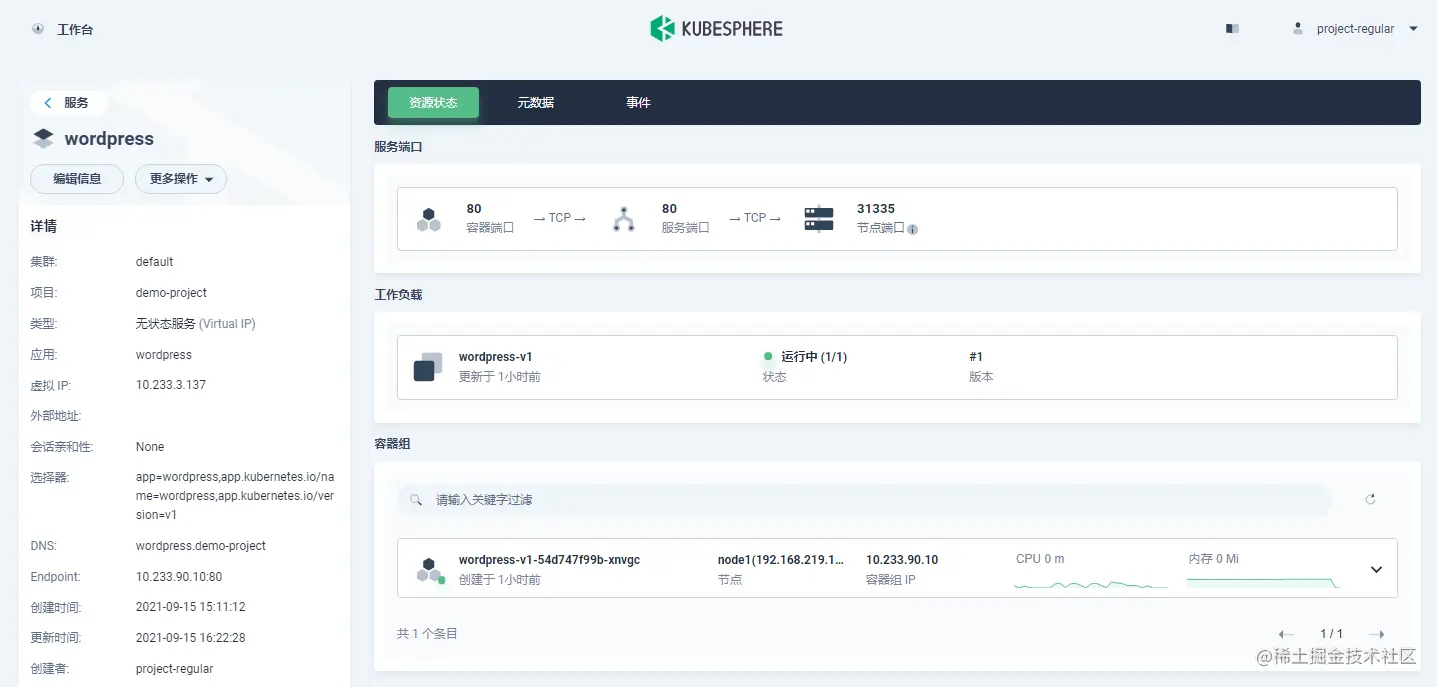Click the 1 / 1 page indicator
1437x687 pixels.
tap(1331, 634)
